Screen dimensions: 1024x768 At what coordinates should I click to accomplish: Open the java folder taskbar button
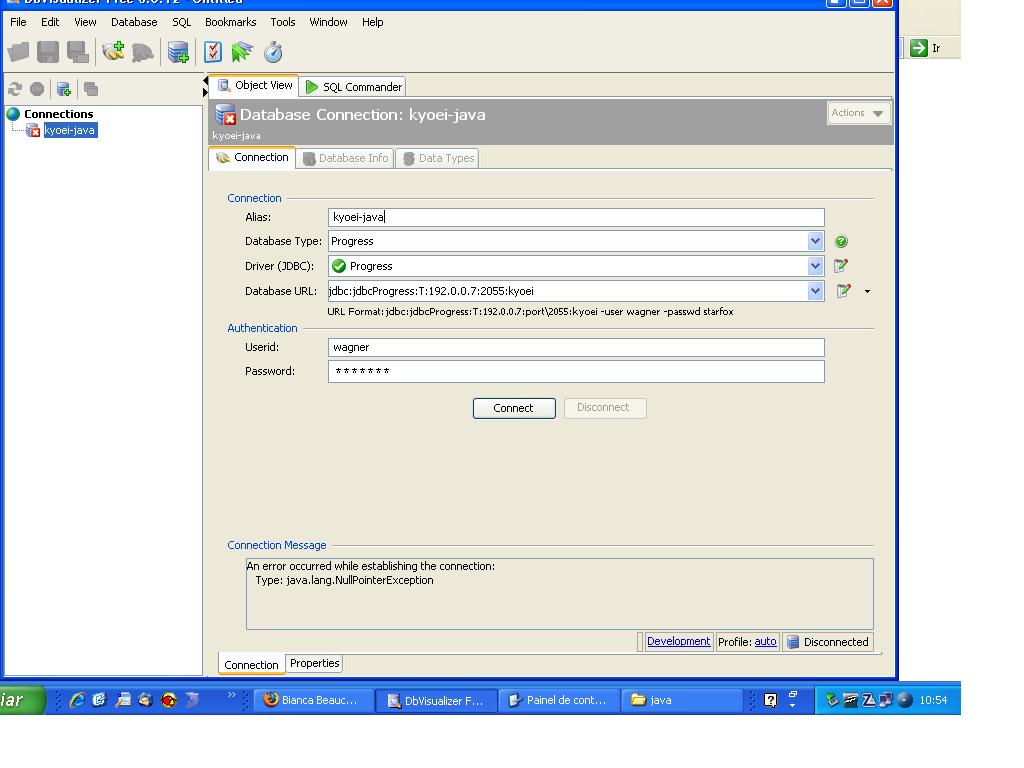681,700
